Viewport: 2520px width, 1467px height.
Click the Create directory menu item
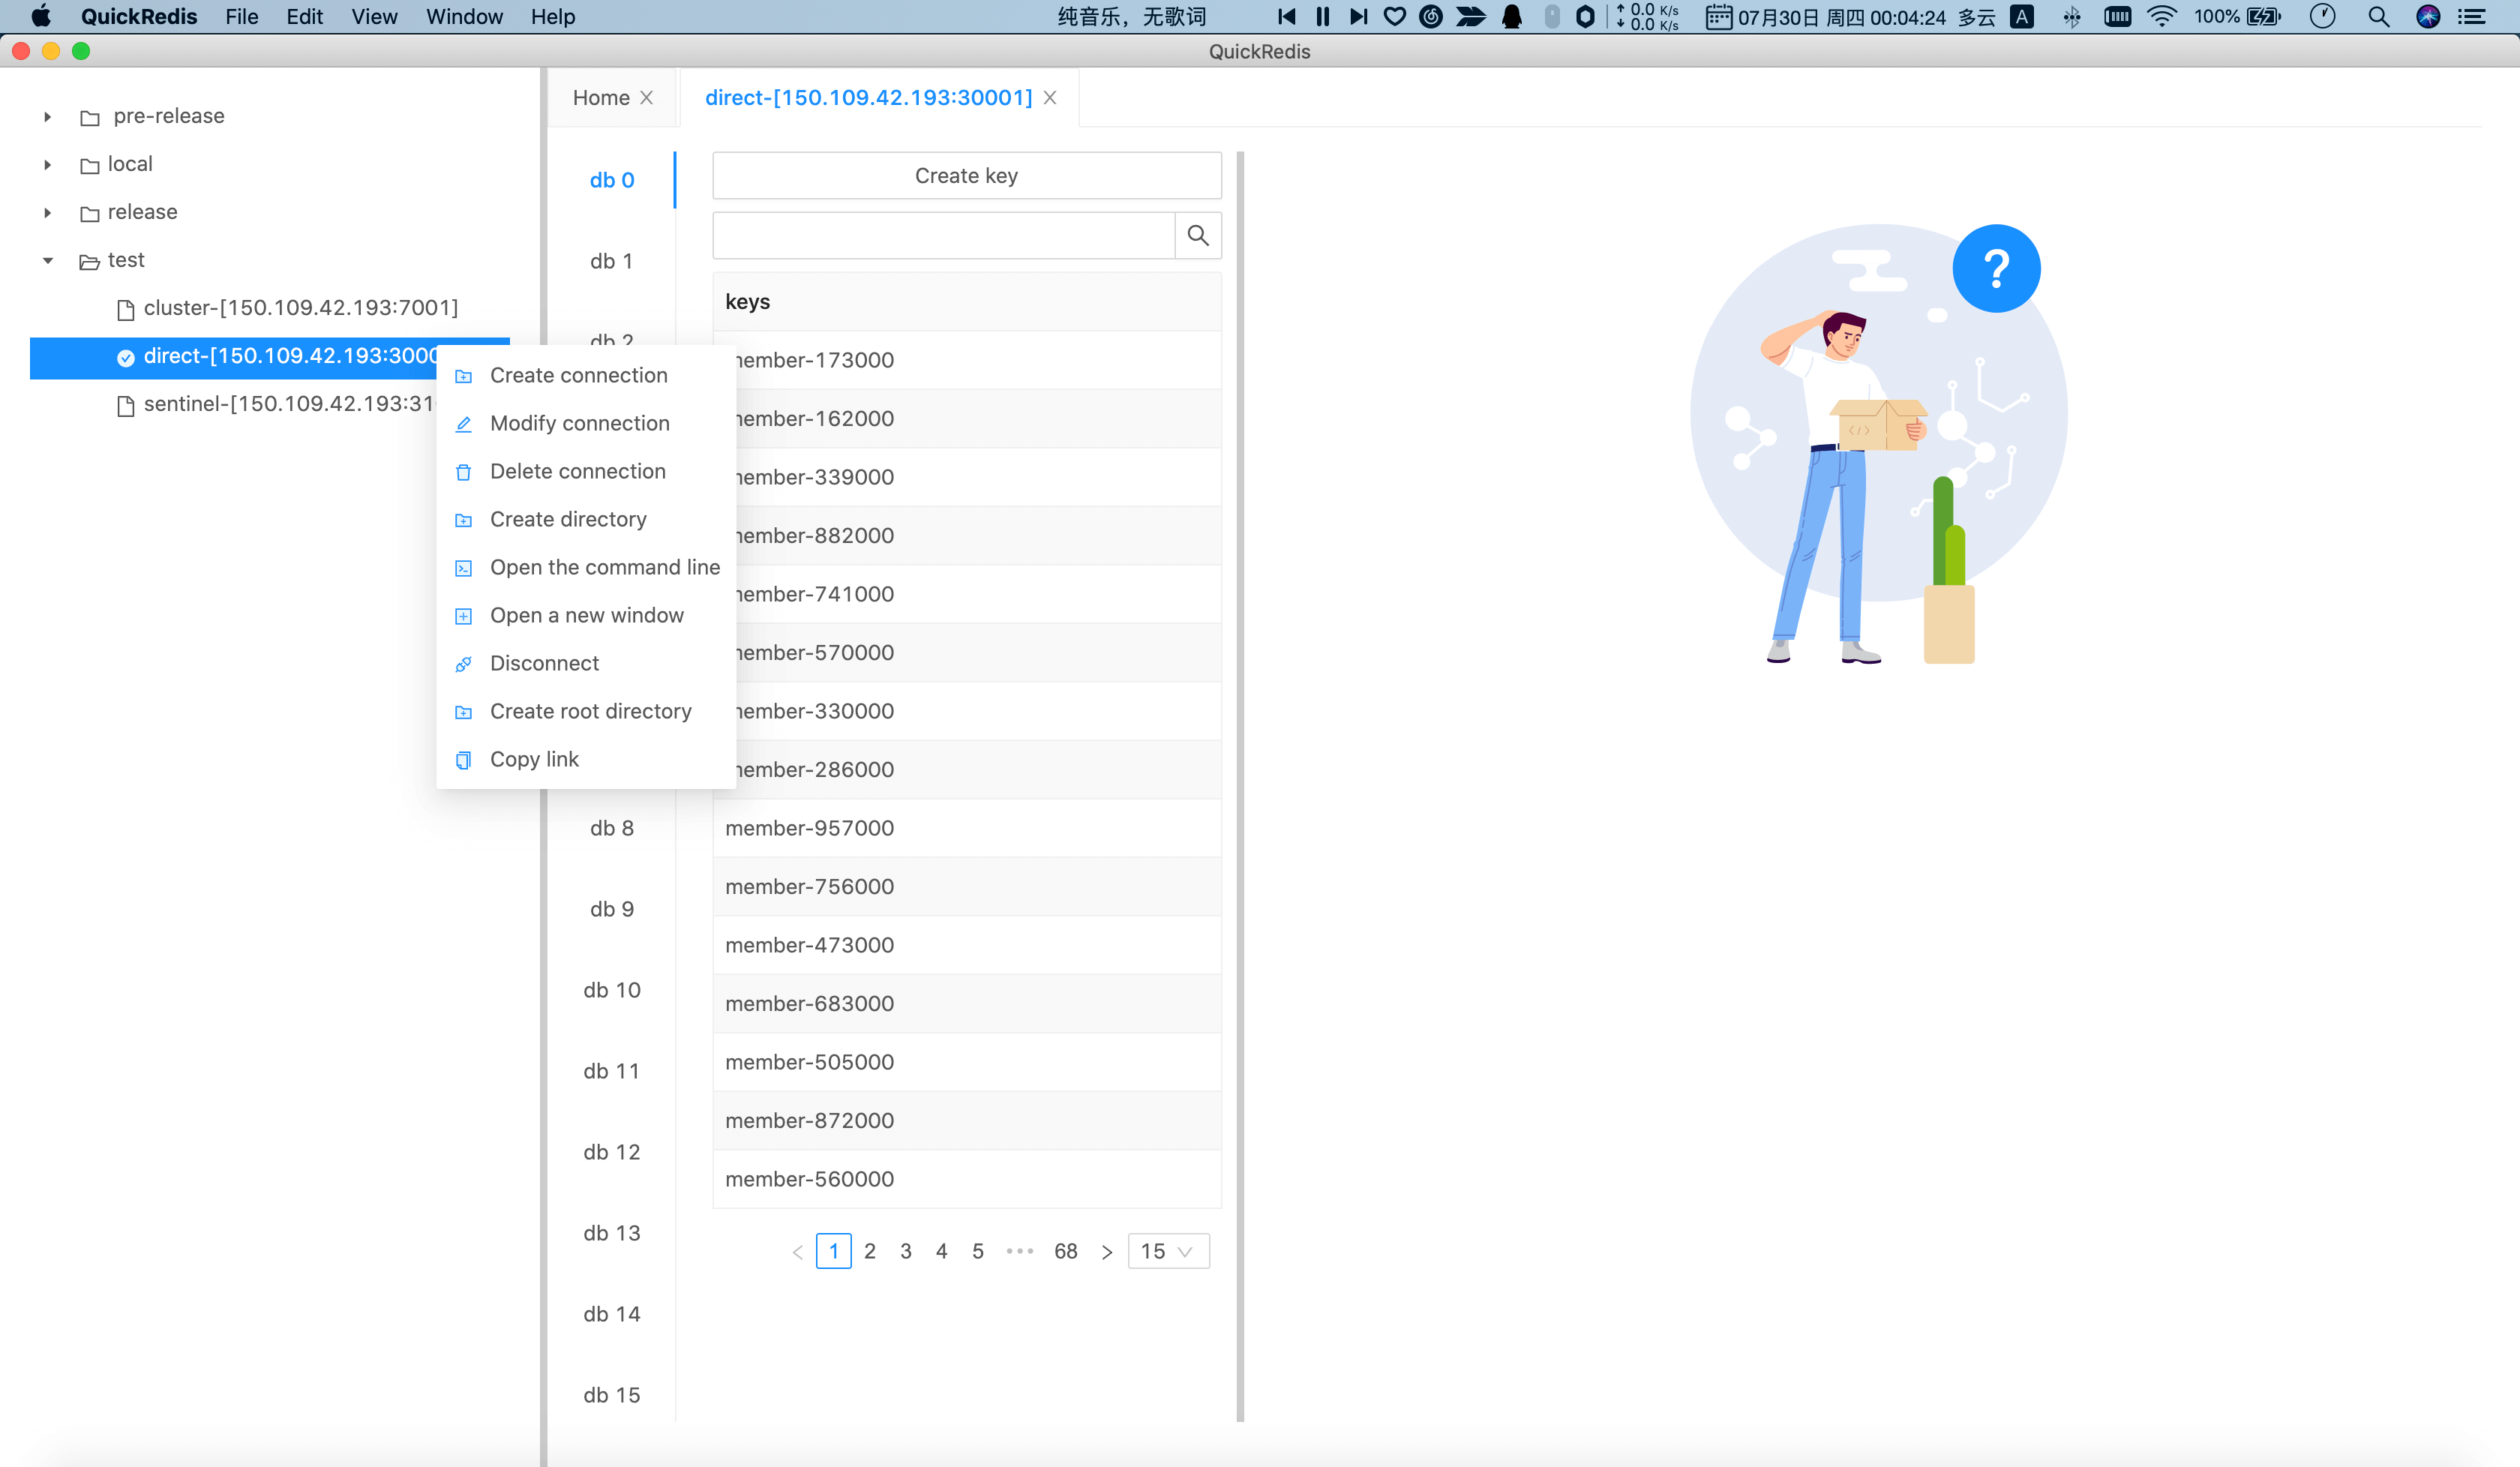pos(568,519)
